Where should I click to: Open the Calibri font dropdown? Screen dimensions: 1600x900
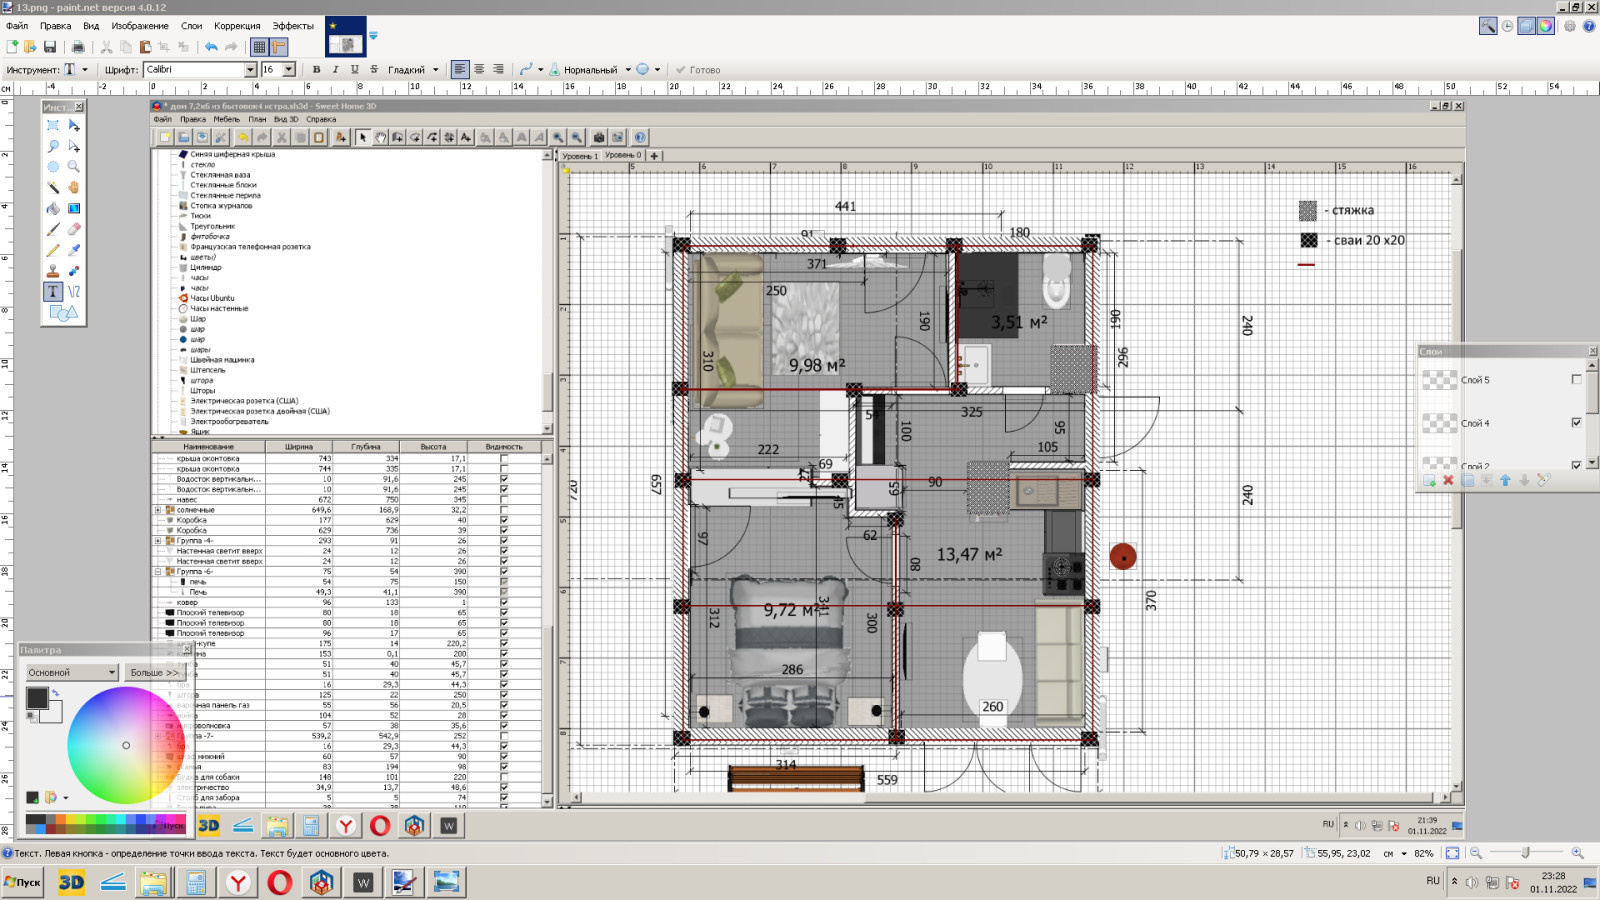tap(251, 70)
